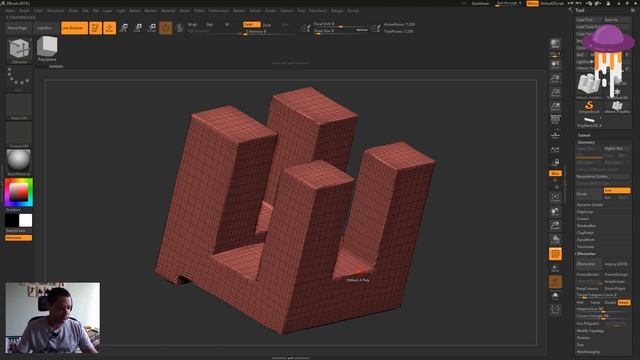
Task: Open the Dots stroke selector
Action: point(19,78)
